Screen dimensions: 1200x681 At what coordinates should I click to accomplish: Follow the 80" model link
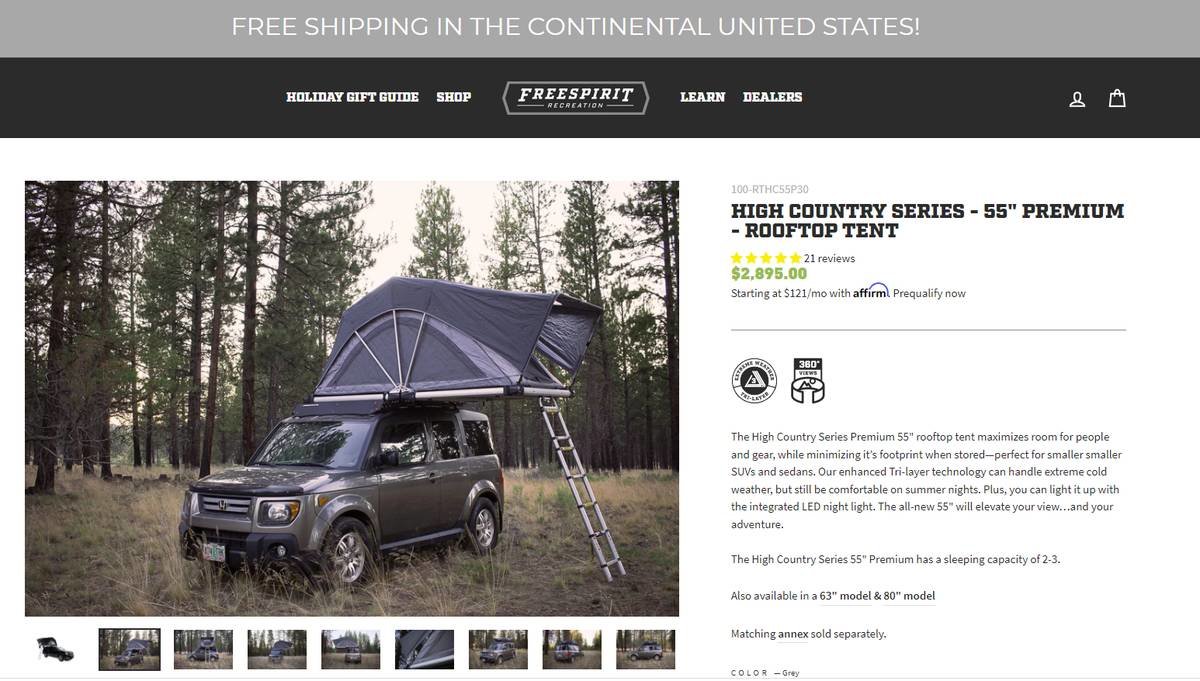(909, 596)
